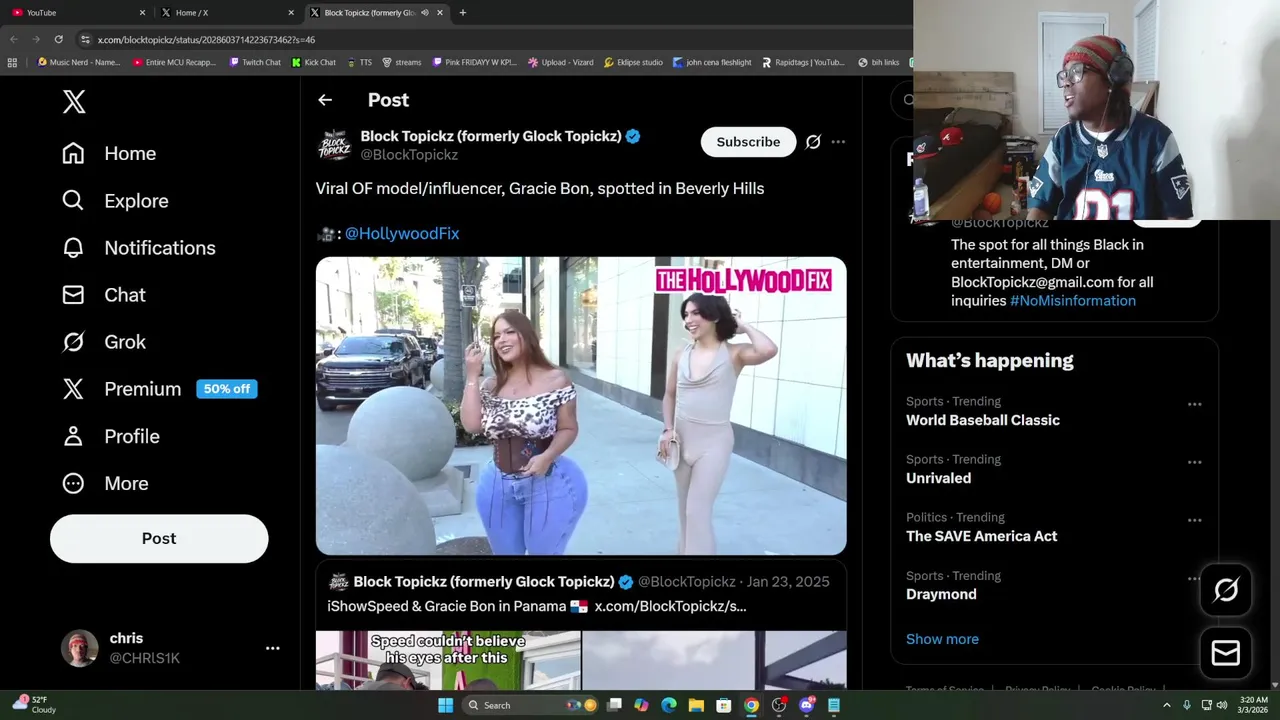Open the Kick Chat bookmark
The width and height of the screenshot is (1280, 720).
[x=314, y=62]
